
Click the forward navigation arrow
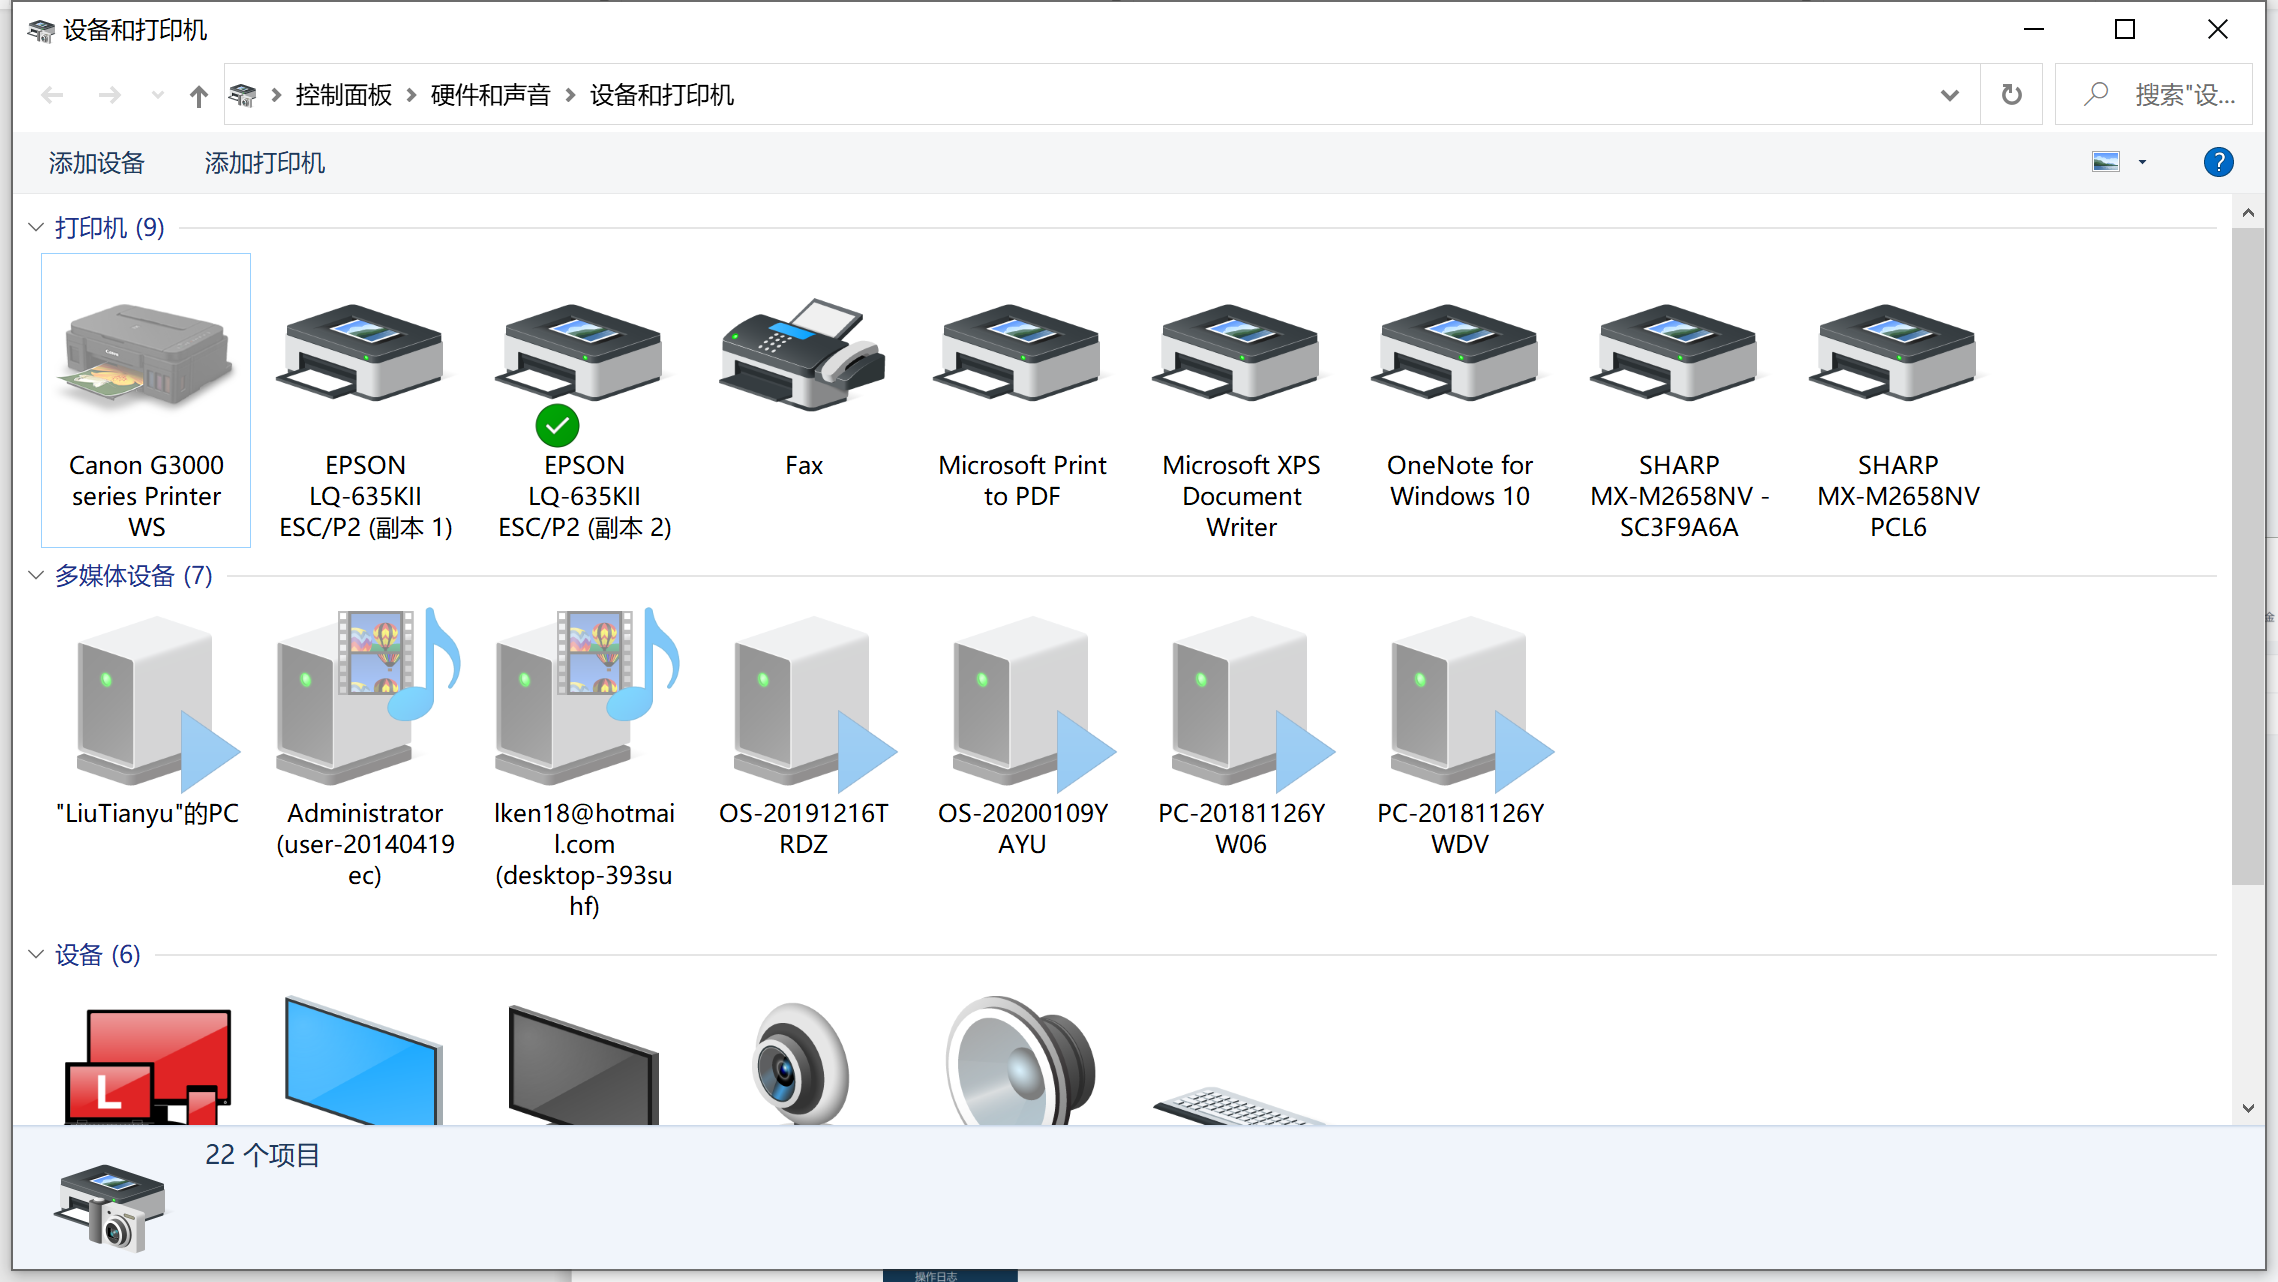(x=109, y=95)
